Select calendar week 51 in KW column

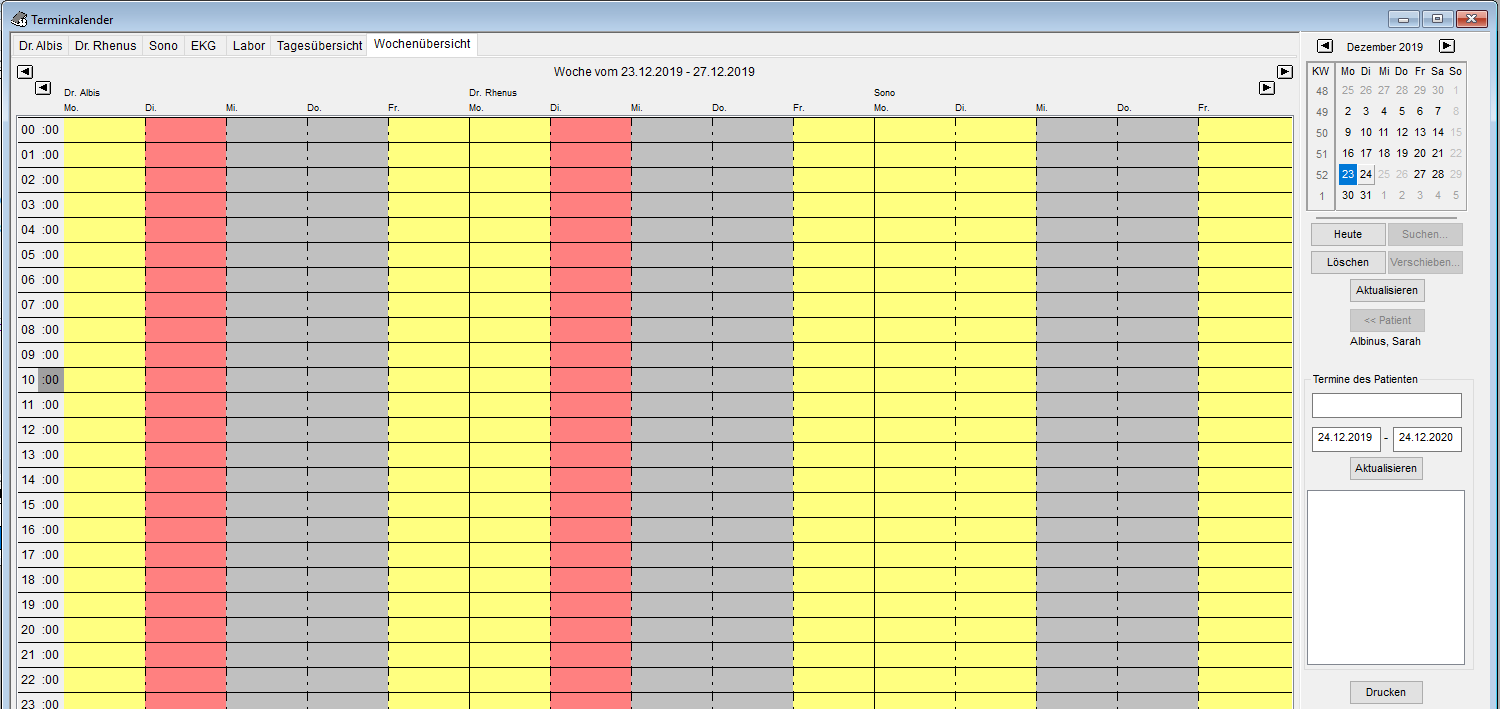click(1322, 153)
